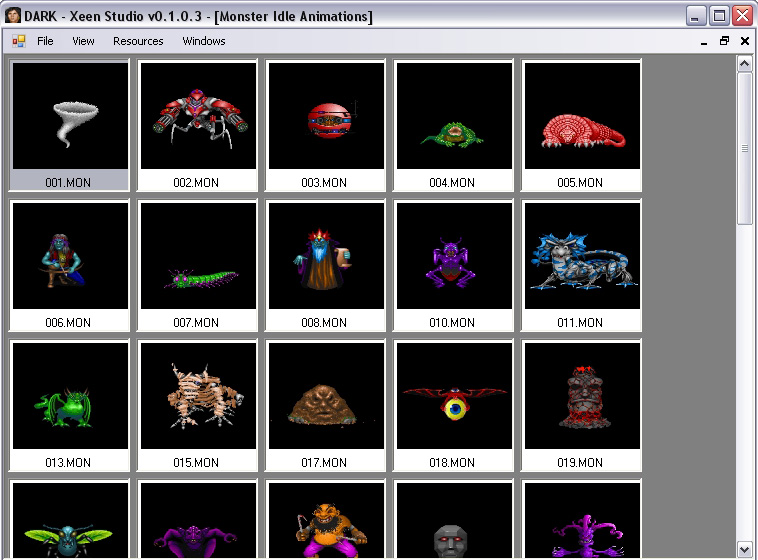Click the scrollbar down arrow
Screen dimensions: 758x560
click(744, 550)
